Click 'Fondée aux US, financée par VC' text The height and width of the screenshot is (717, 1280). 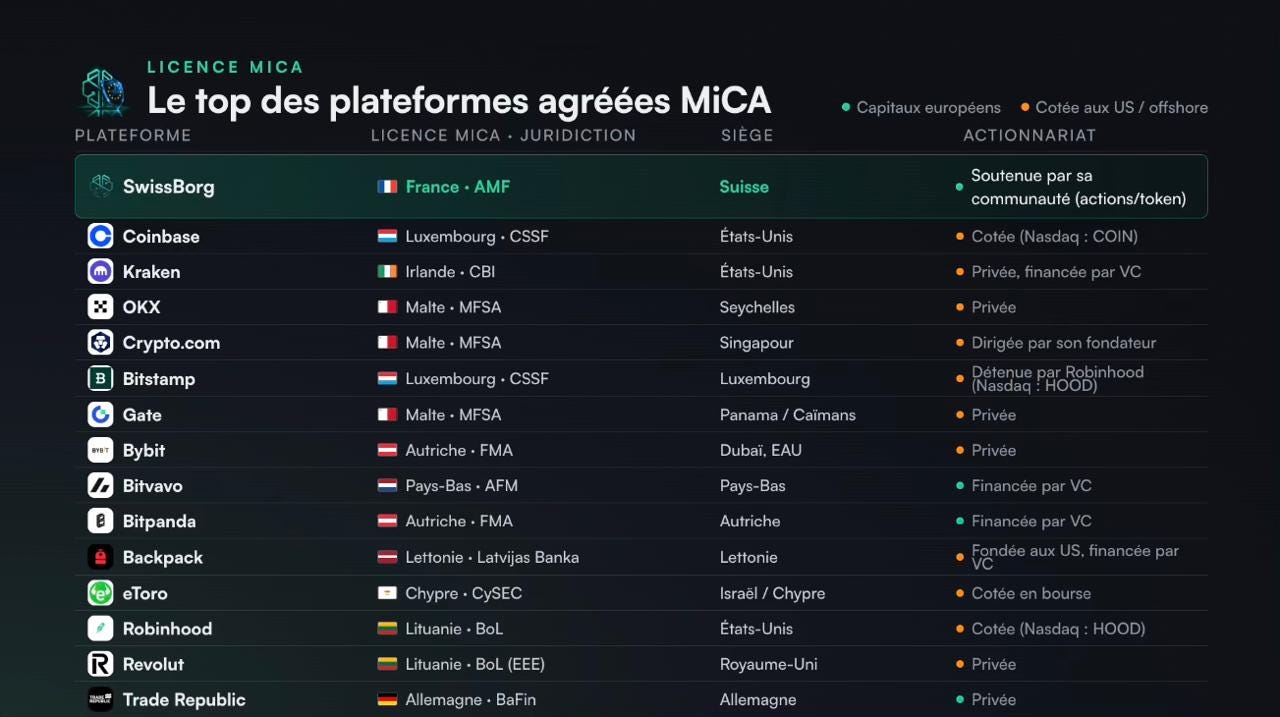tap(1075, 557)
